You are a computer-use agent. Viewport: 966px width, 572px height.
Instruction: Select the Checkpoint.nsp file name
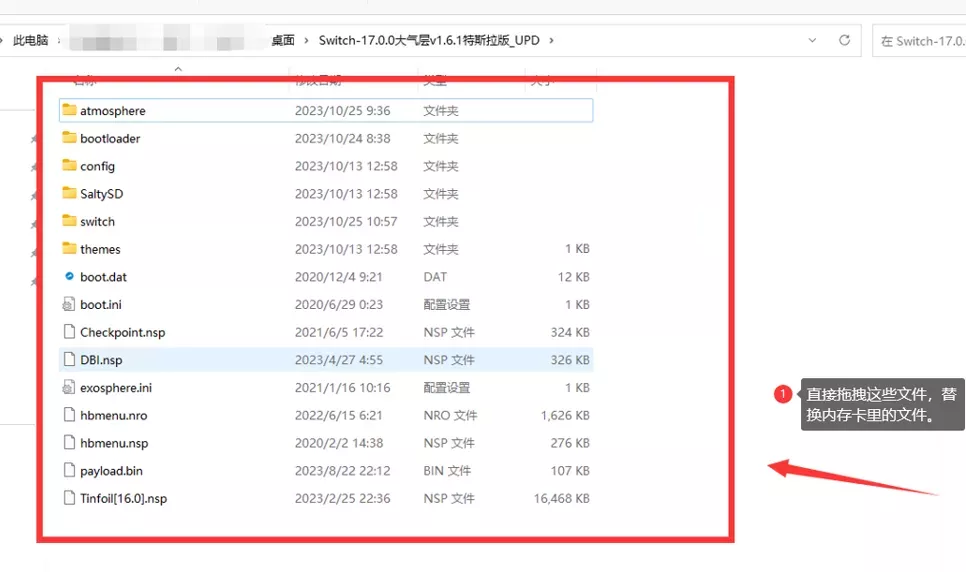(123, 333)
